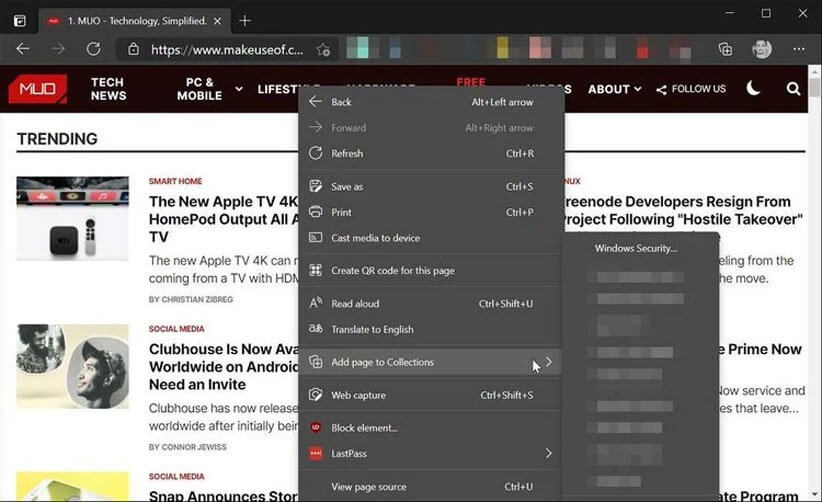Viewport: 822px width, 502px height.
Task: Add page to favorites star icon
Action: click(x=323, y=48)
